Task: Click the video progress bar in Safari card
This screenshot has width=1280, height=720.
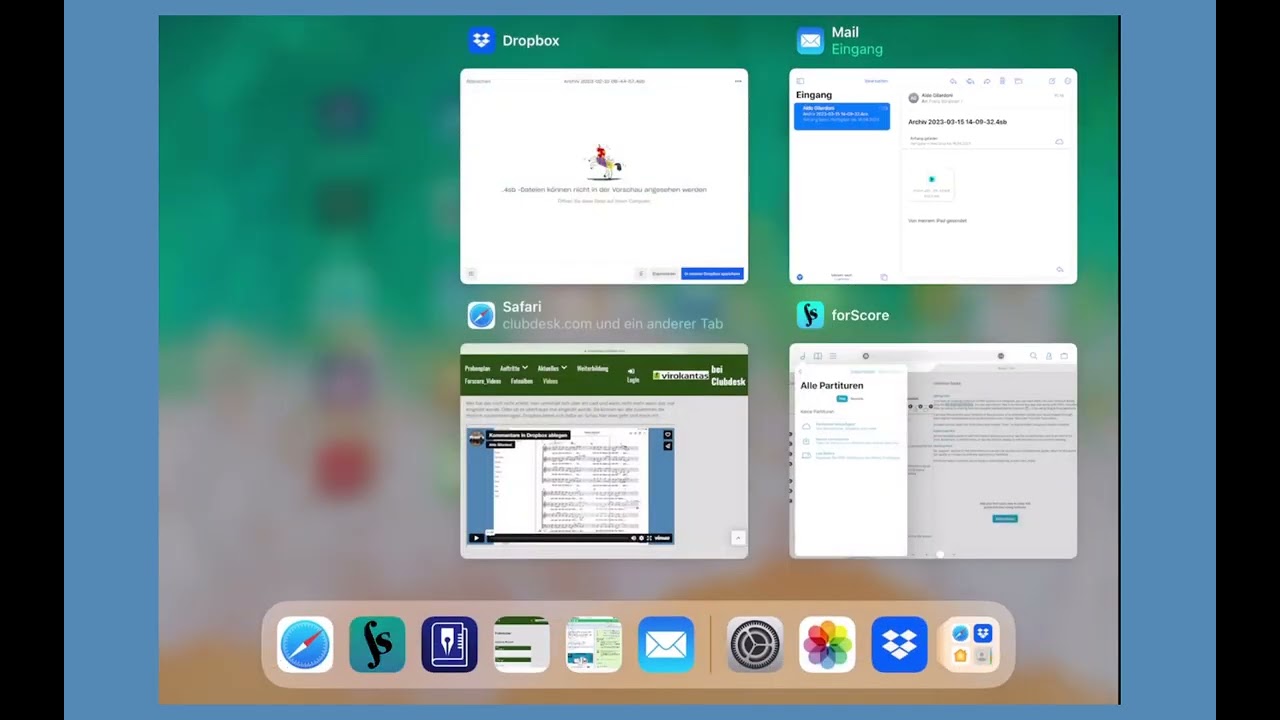Action: click(x=557, y=538)
